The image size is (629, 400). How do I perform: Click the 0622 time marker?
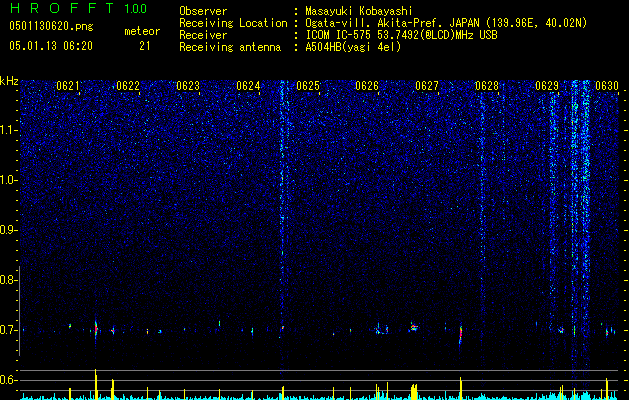click(128, 86)
